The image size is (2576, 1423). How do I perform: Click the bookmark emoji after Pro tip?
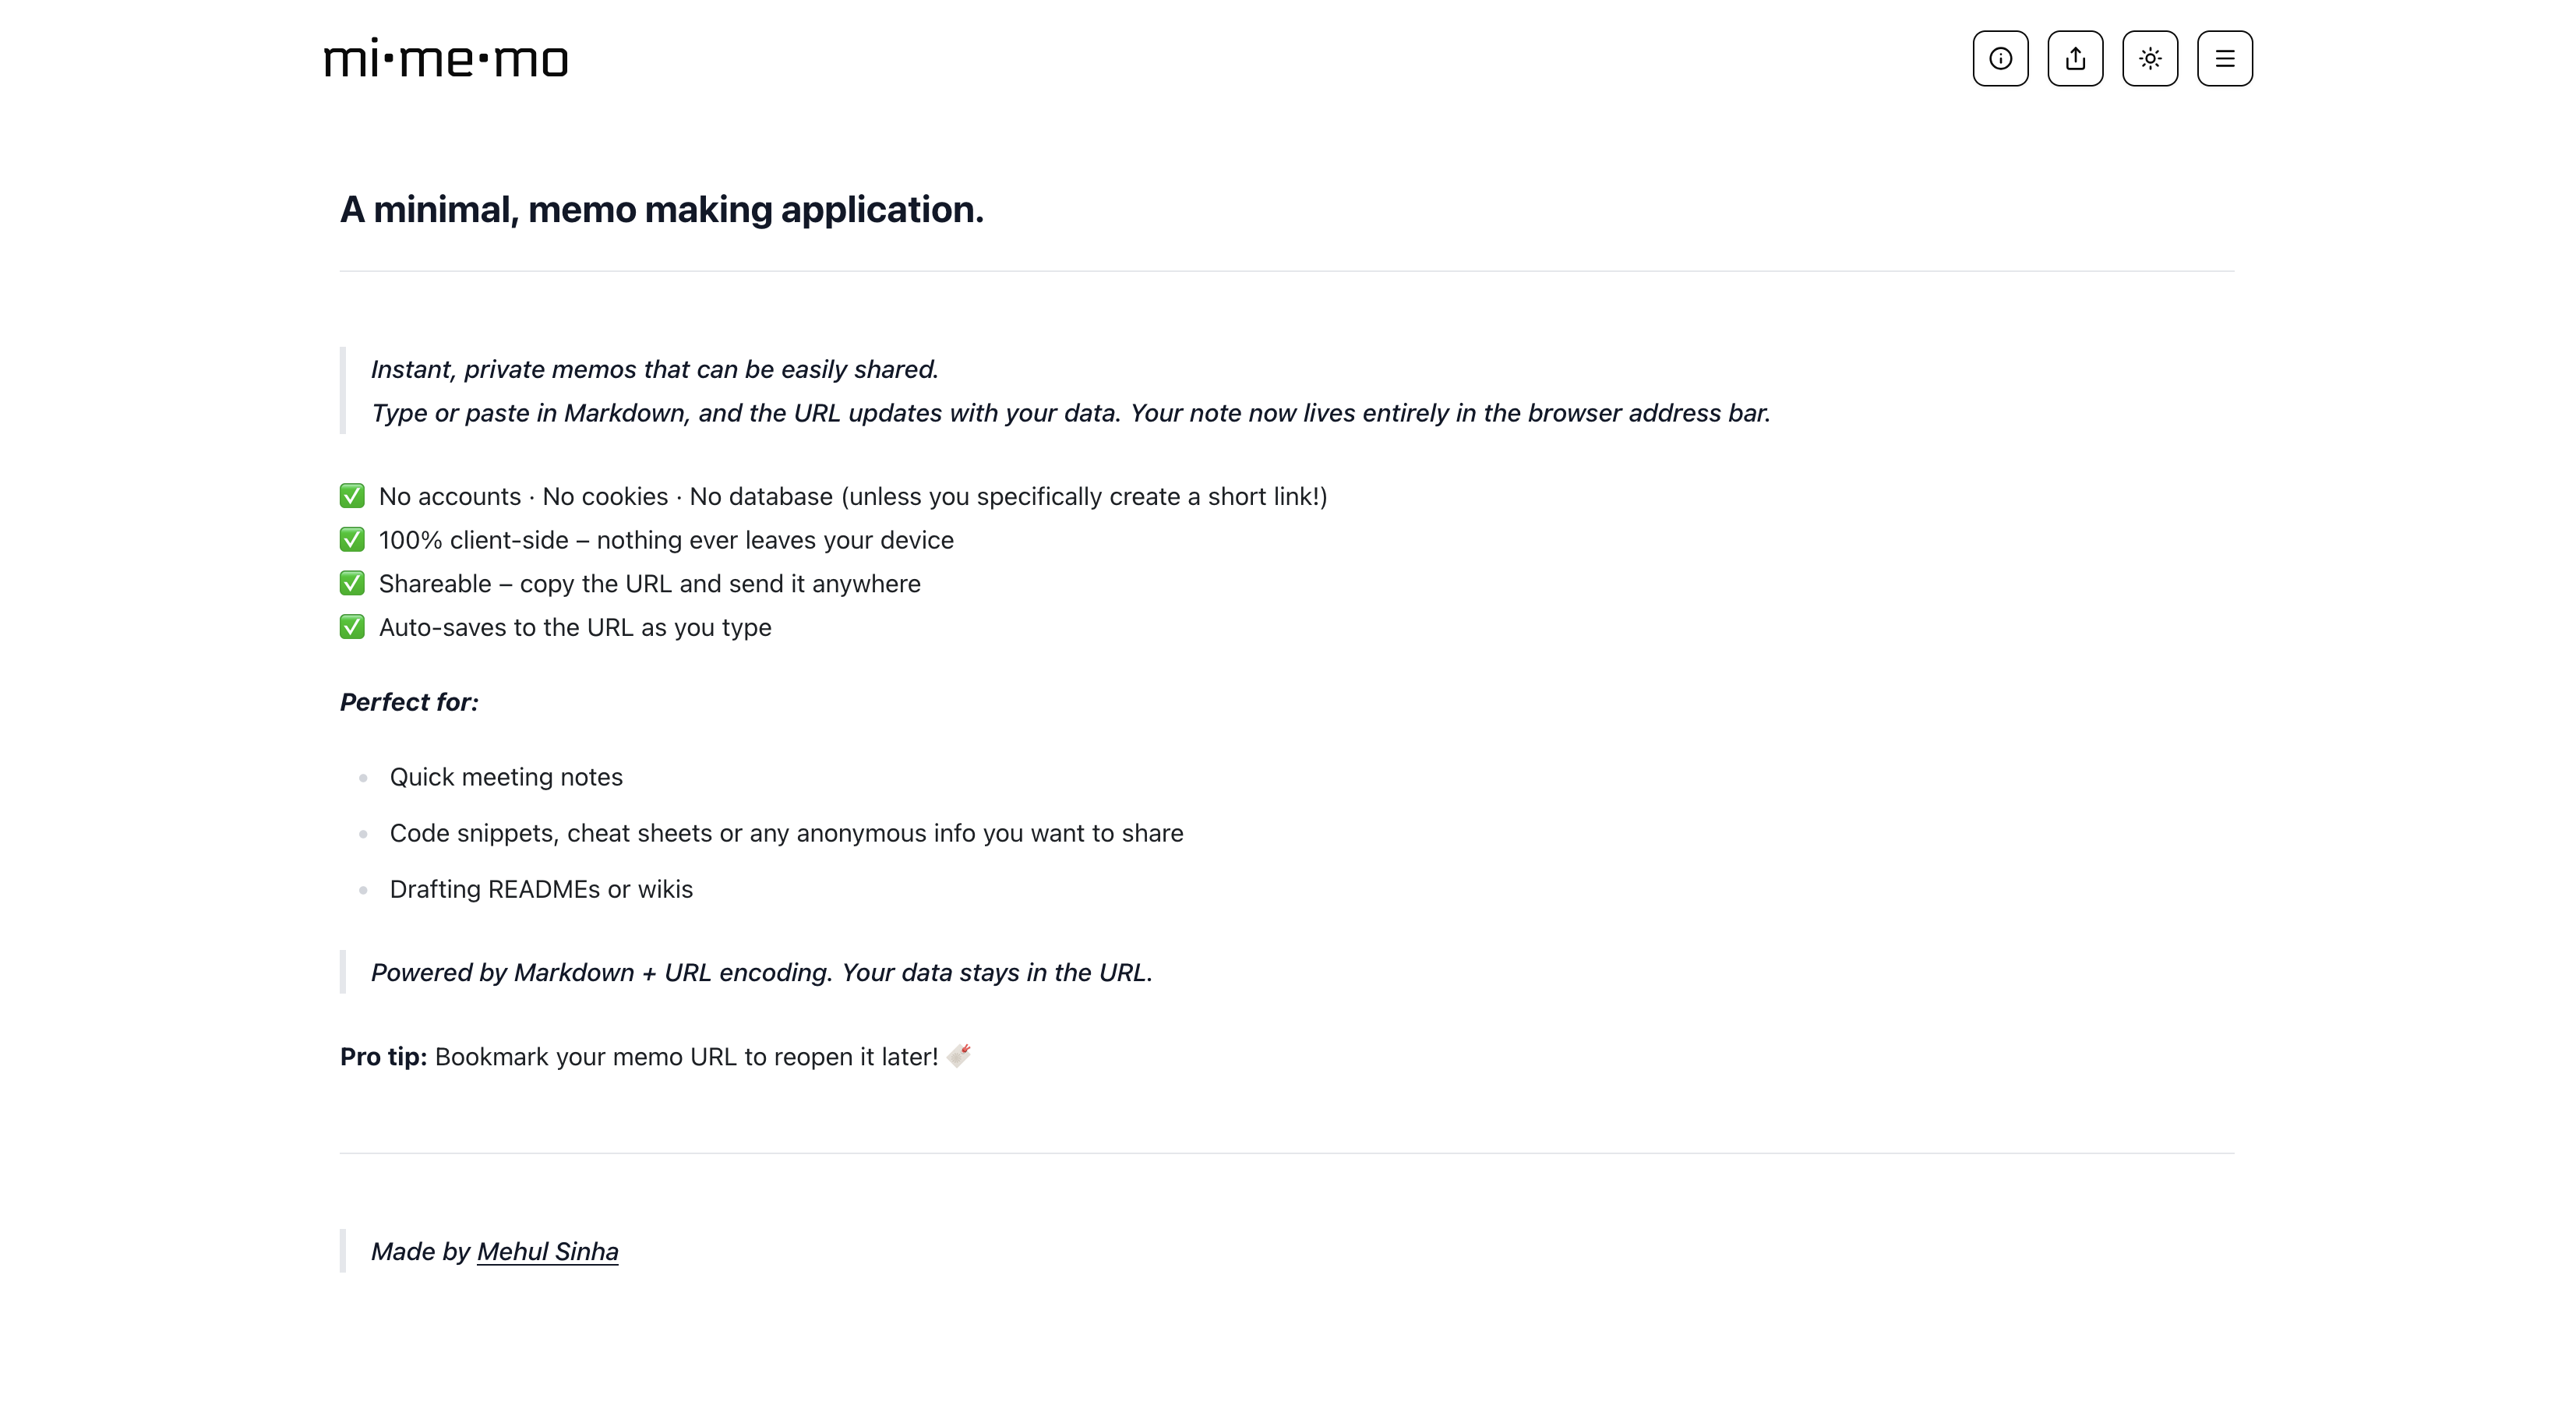point(958,1055)
